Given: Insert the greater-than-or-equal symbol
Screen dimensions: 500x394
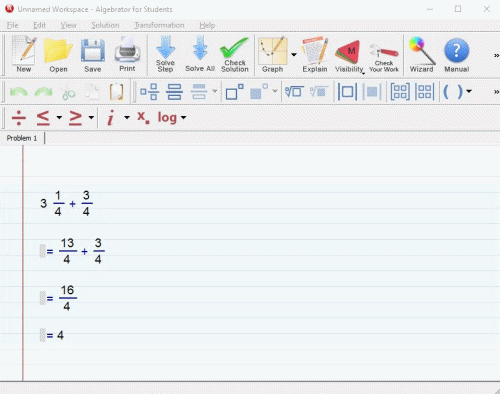Looking at the screenshot, I should [75, 118].
